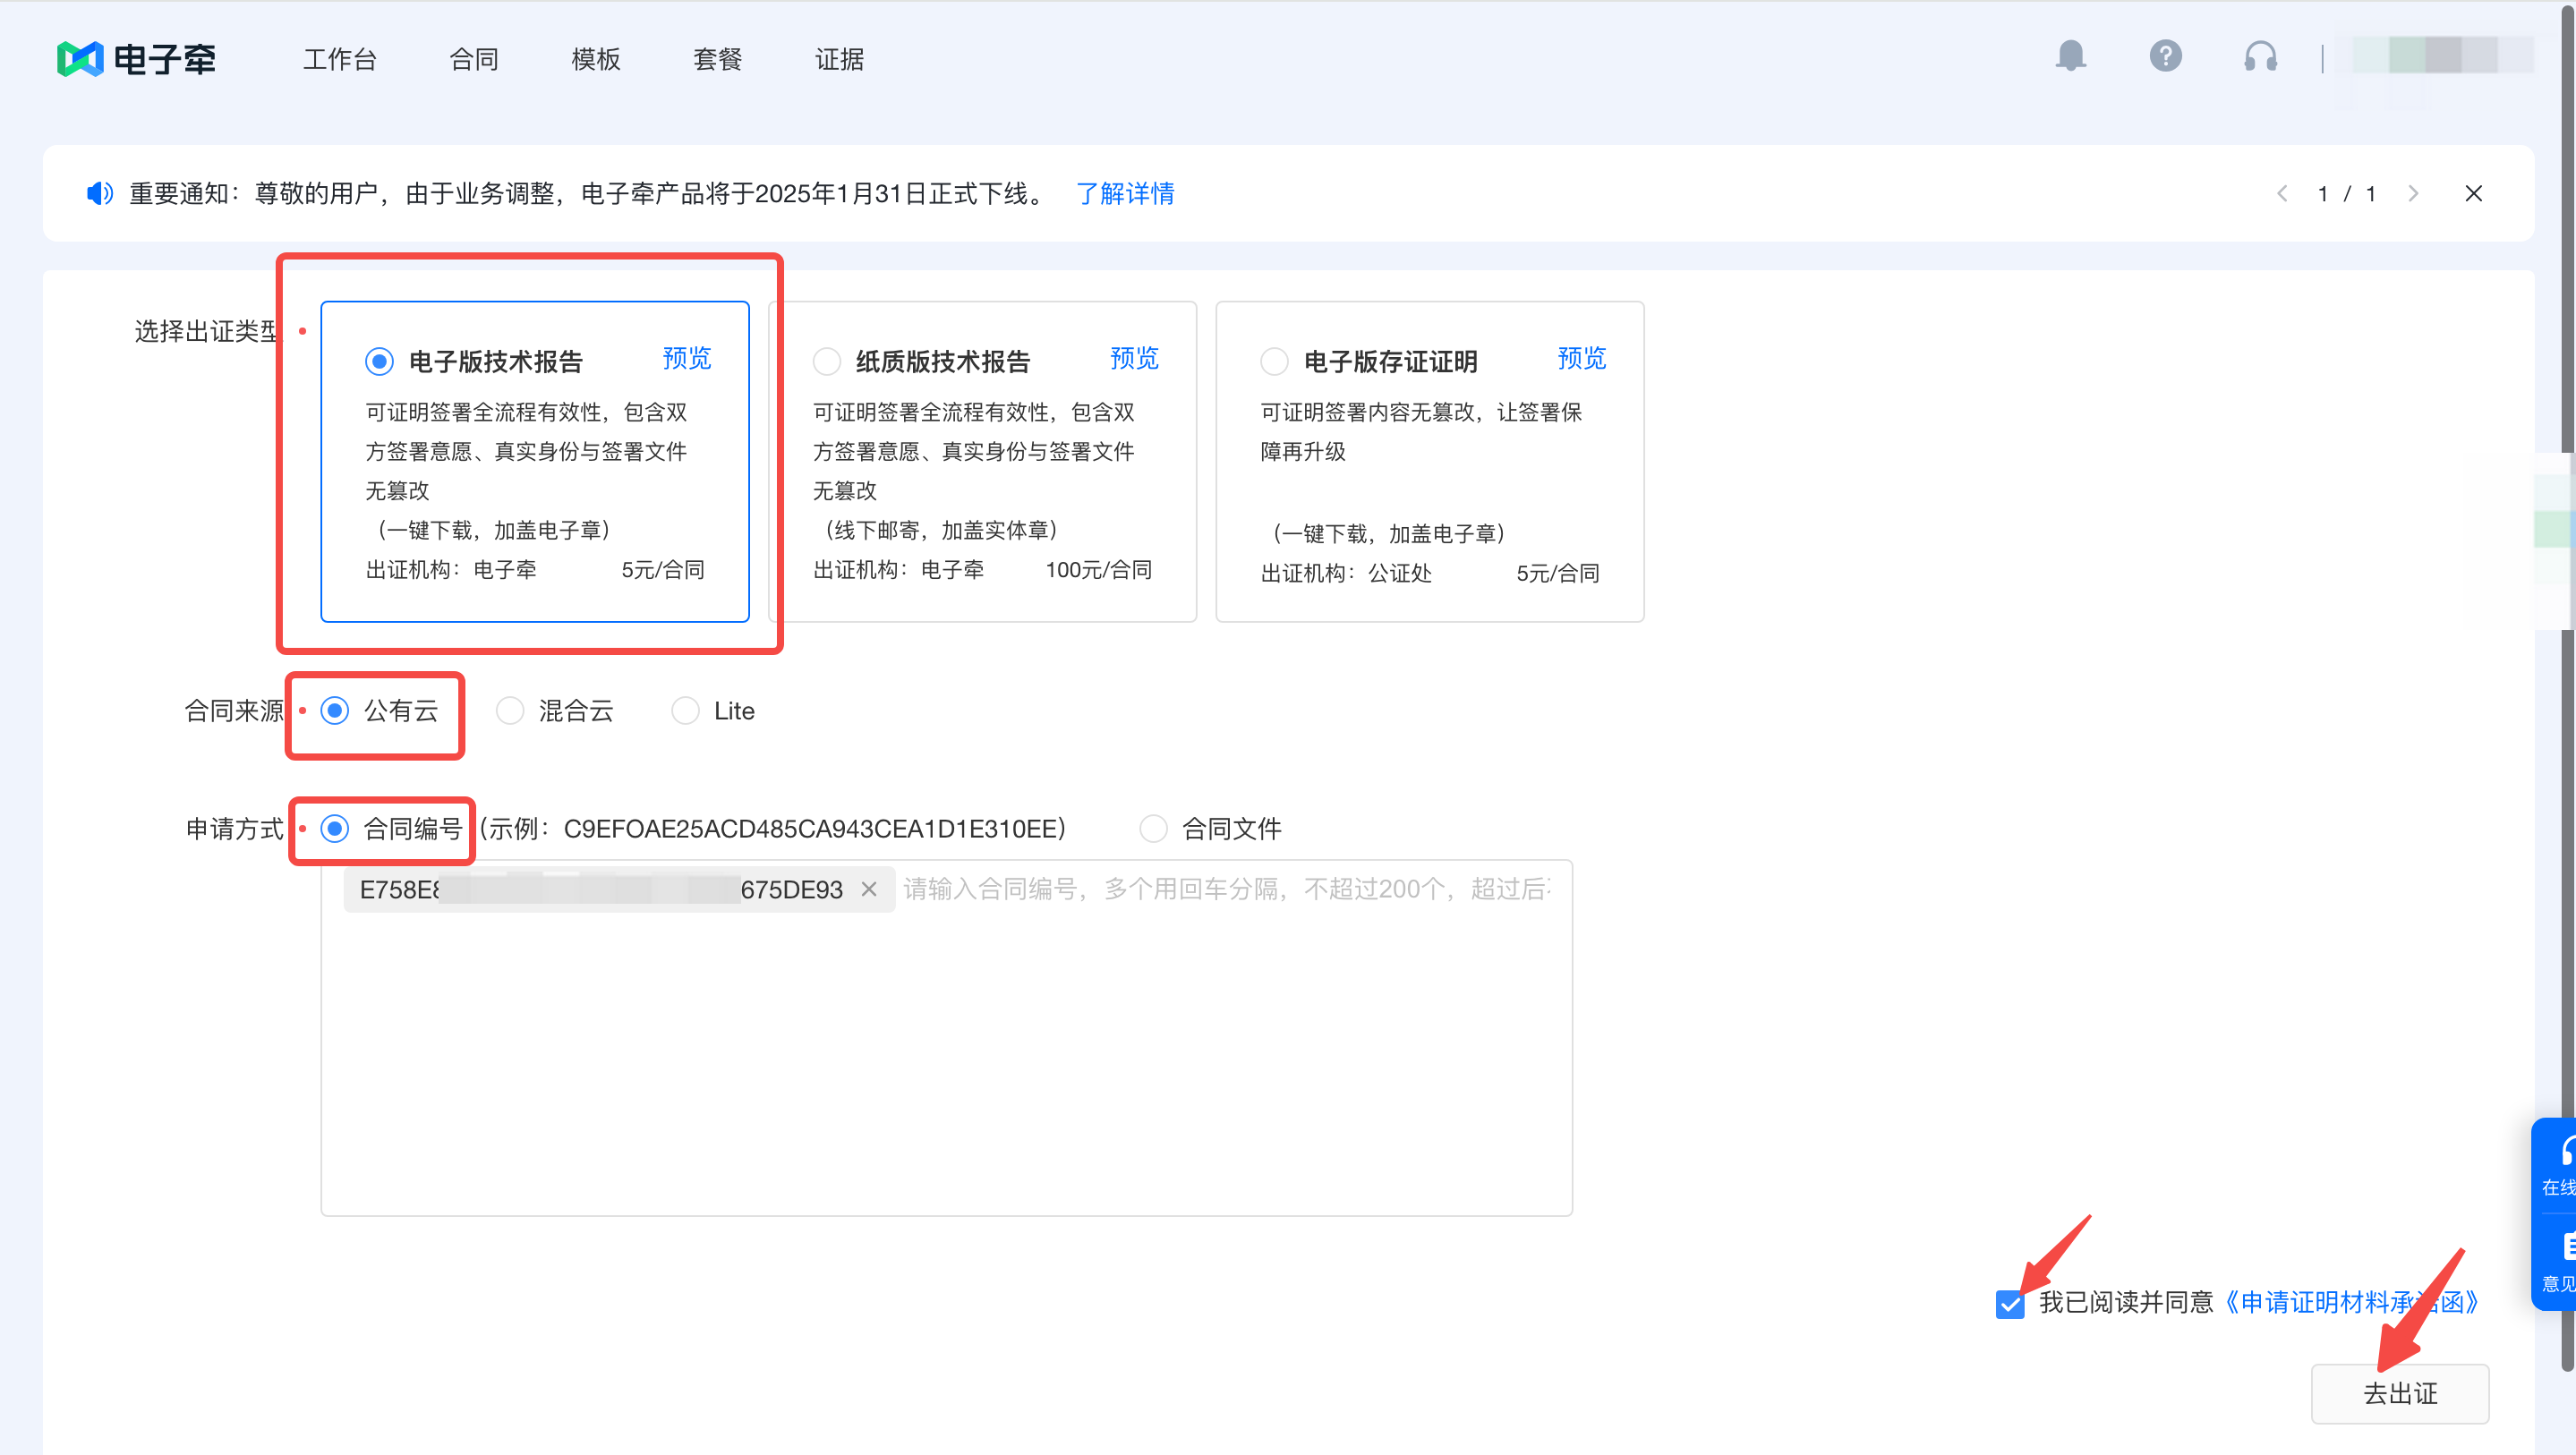2576x1455 pixels.
Task: Go to previous notice page
Action: [2282, 193]
